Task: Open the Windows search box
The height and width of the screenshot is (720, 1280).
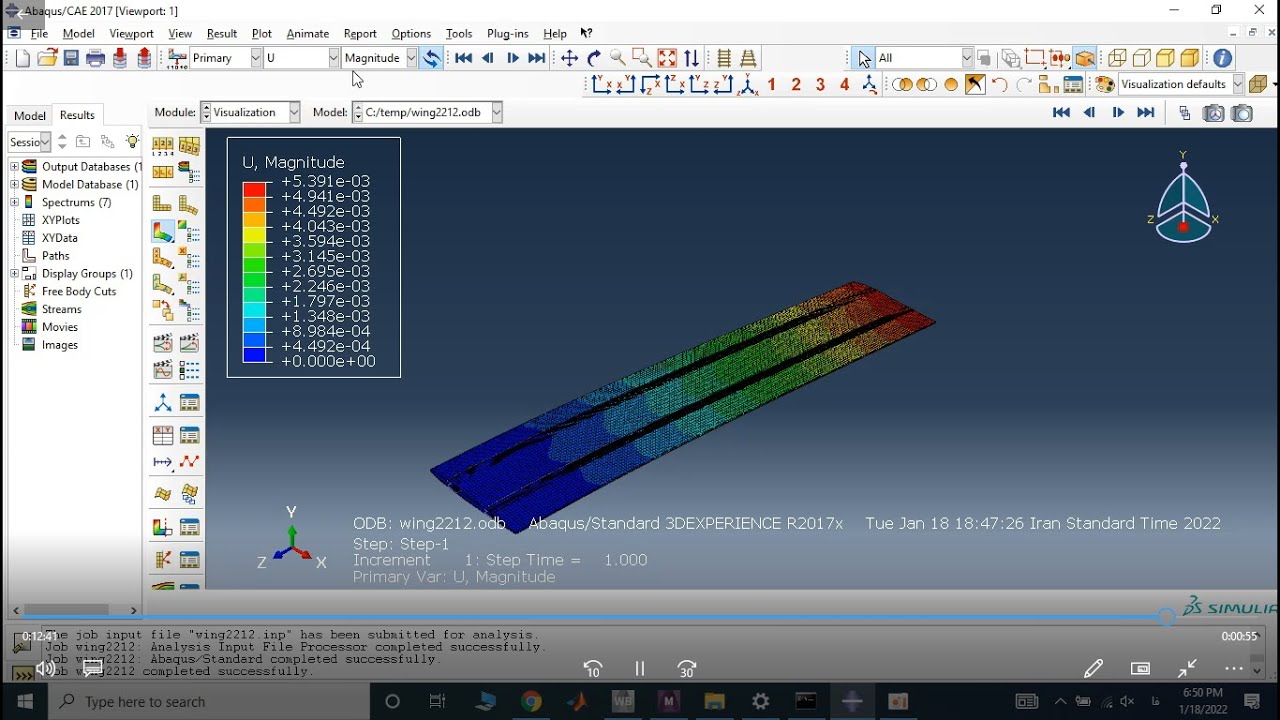Action: (x=210, y=702)
